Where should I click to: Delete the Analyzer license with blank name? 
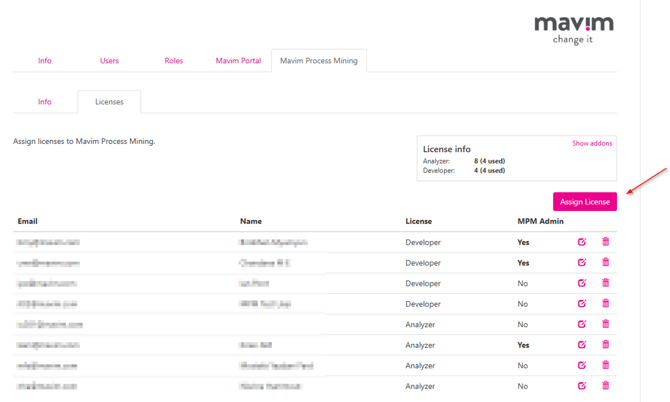[x=605, y=324]
